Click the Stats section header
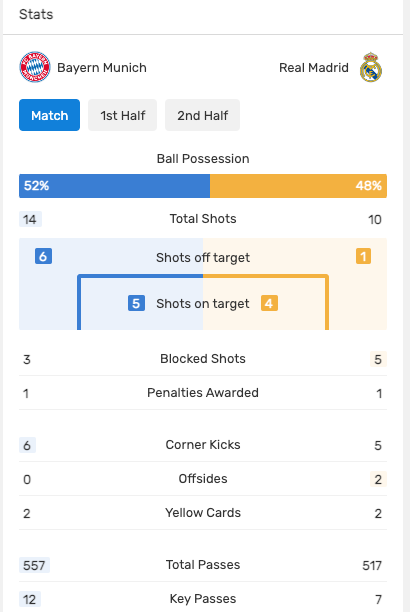The image size is (410, 612). click(x=36, y=14)
